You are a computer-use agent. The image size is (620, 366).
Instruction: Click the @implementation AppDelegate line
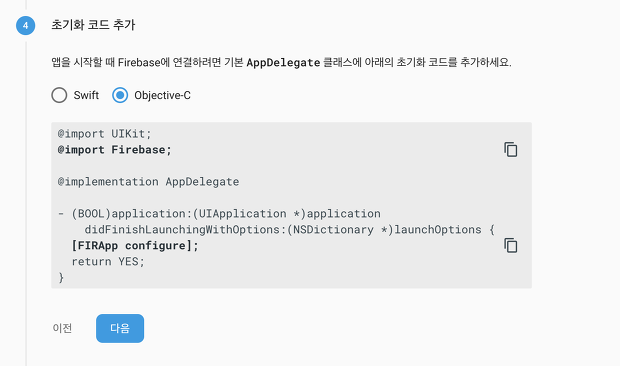tap(148, 182)
